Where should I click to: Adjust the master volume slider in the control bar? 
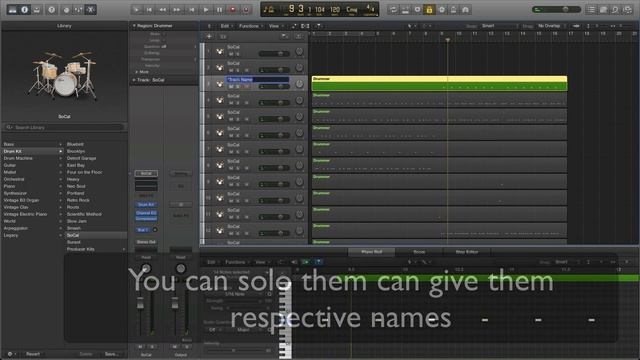(556, 9)
